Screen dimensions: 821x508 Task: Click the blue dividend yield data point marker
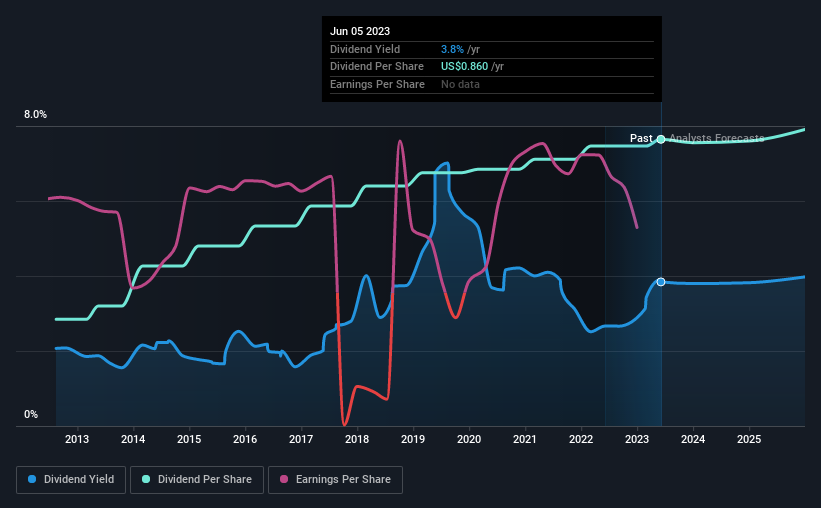[x=661, y=282]
